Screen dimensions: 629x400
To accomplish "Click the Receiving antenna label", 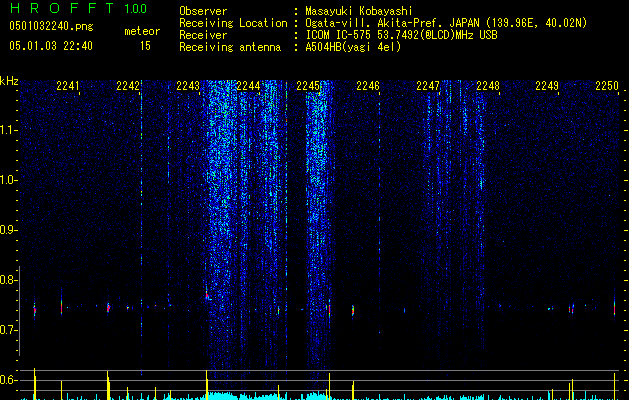I will tap(230, 47).
